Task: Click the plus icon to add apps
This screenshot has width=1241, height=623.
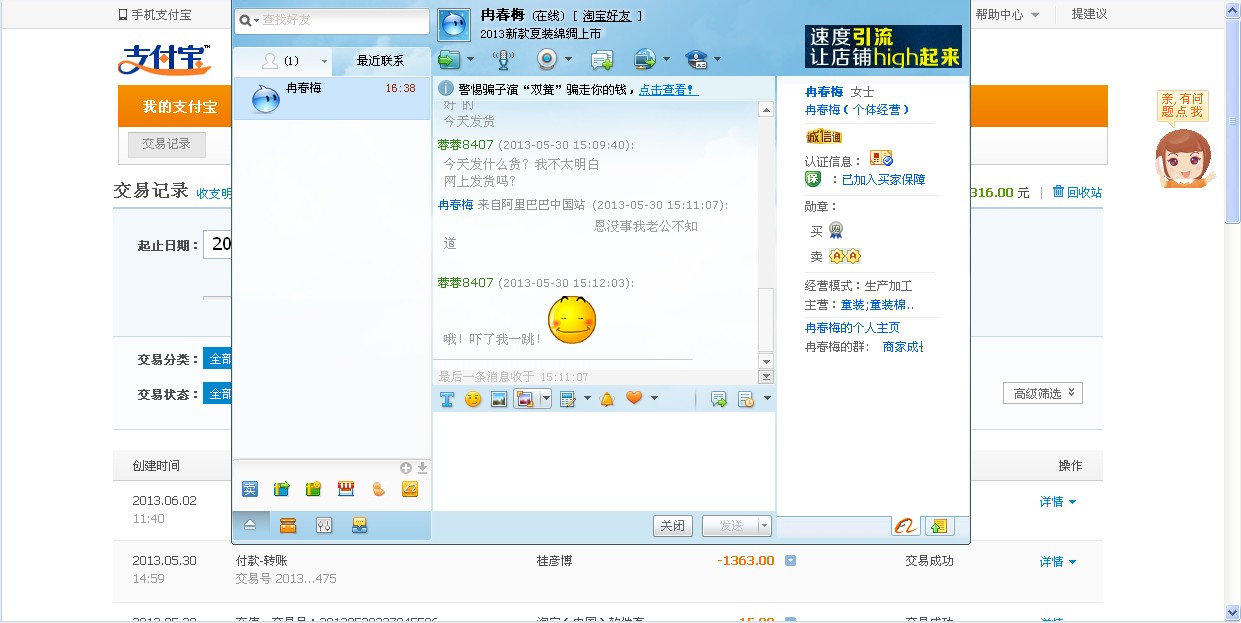Action: [x=406, y=467]
